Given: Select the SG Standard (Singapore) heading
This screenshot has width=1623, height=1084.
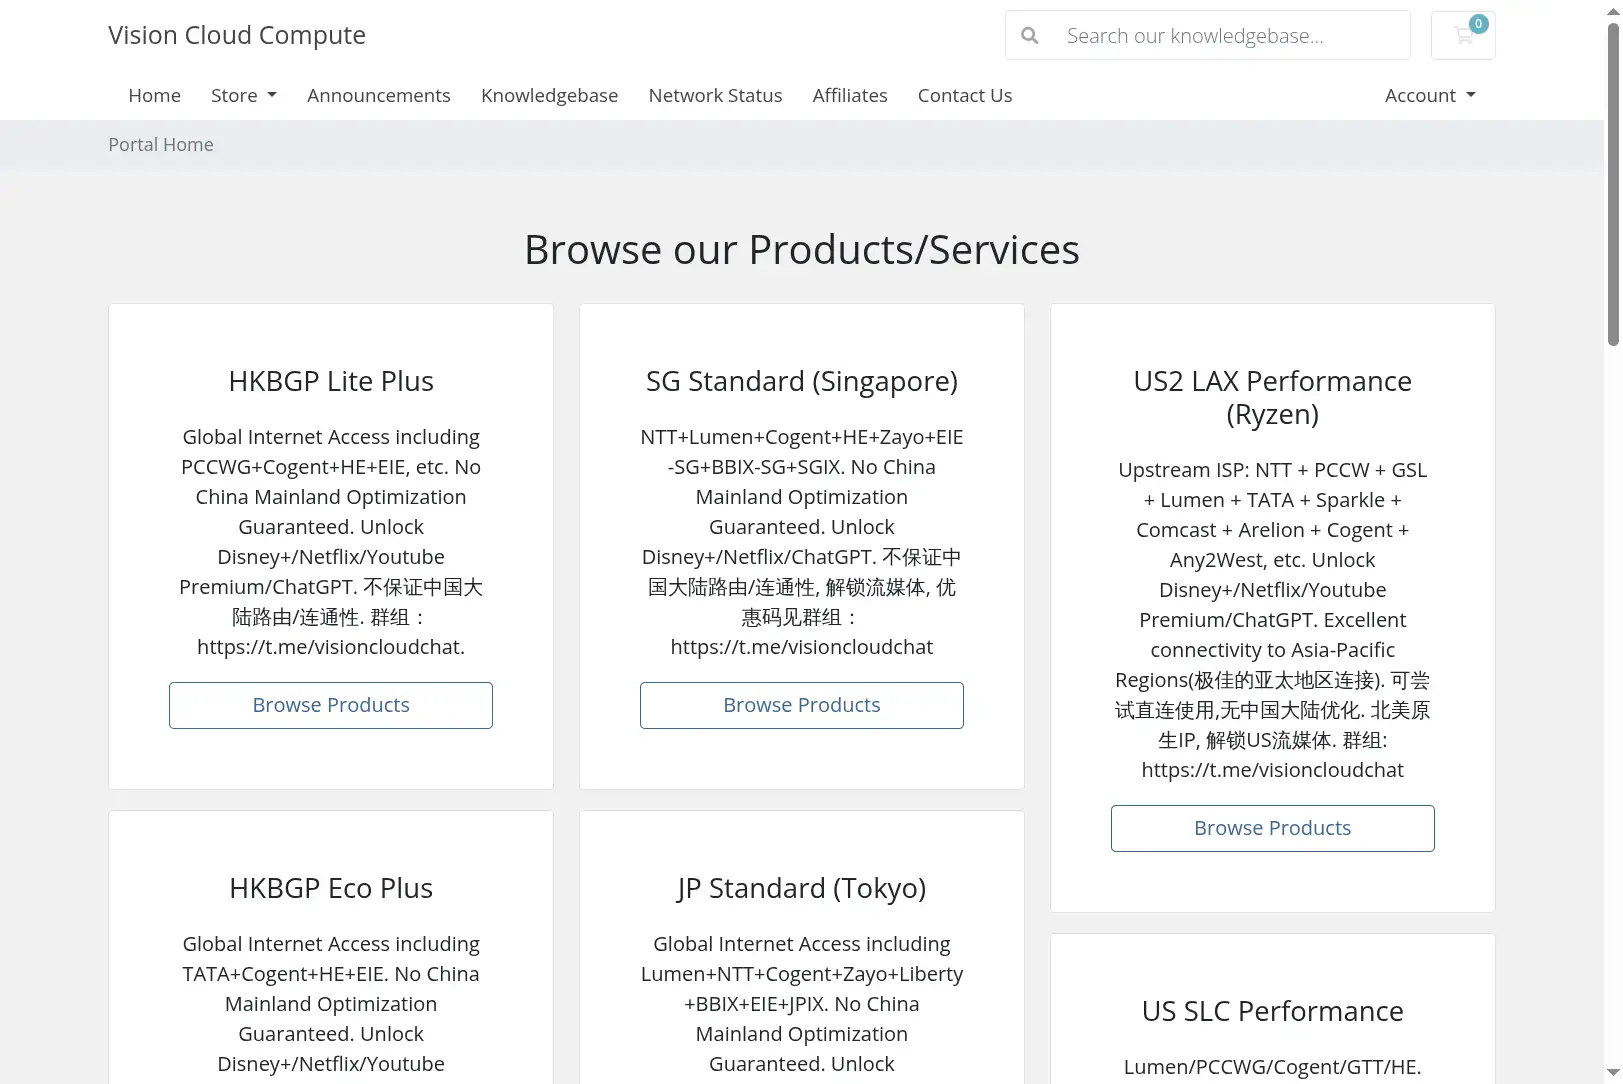Looking at the screenshot, I should (802, 381).
